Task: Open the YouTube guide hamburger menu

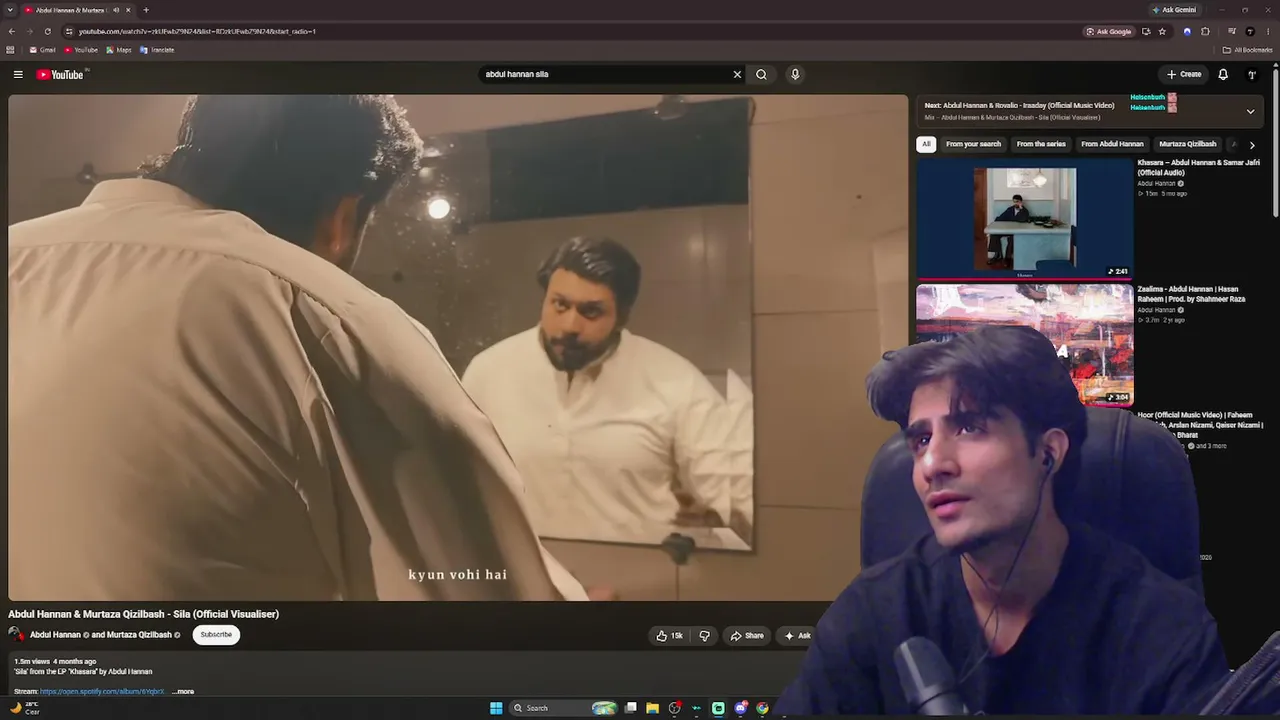Action: point(18,74)
